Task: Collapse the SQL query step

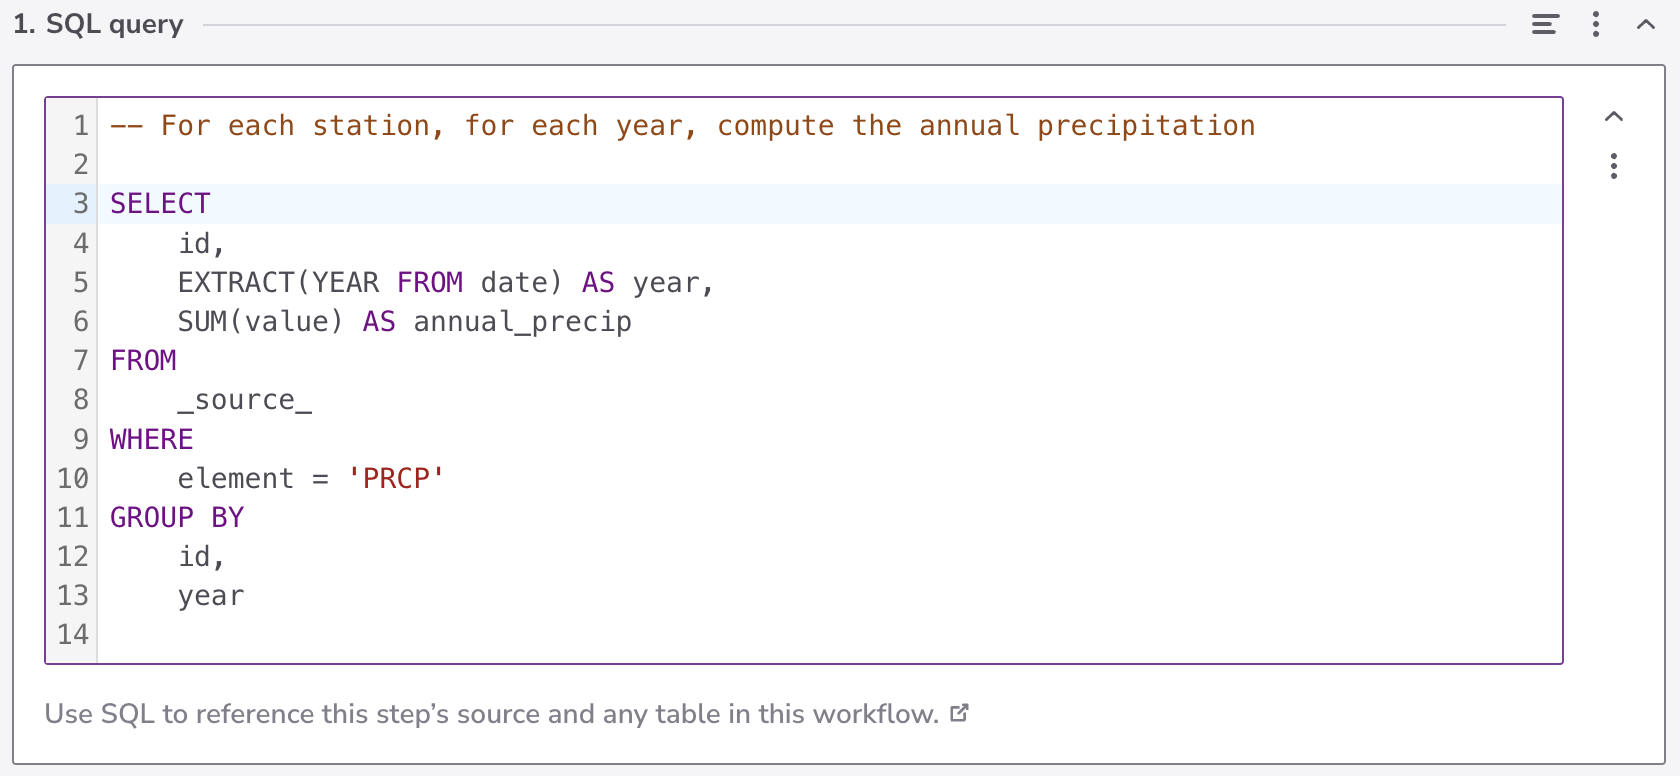Action: (1646, 25)
